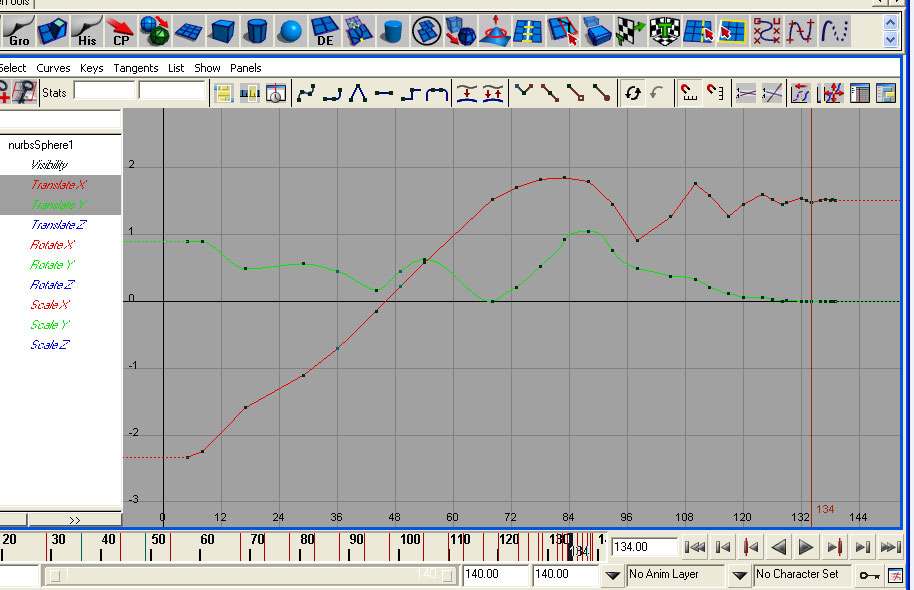914x590 pixels.
Task: Apply flat tangents to keys
Action: (x=384, y=93)
